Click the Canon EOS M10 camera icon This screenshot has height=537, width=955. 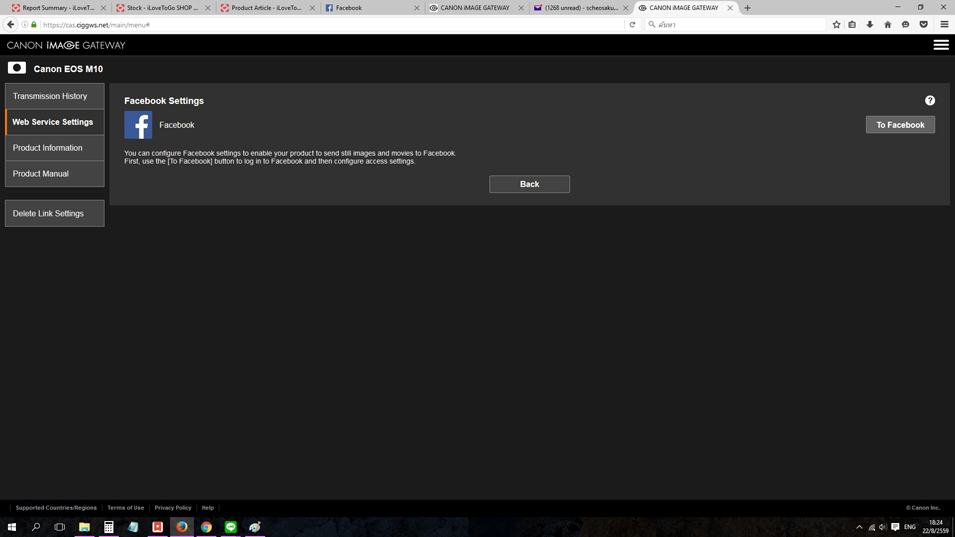coord(16,68)
